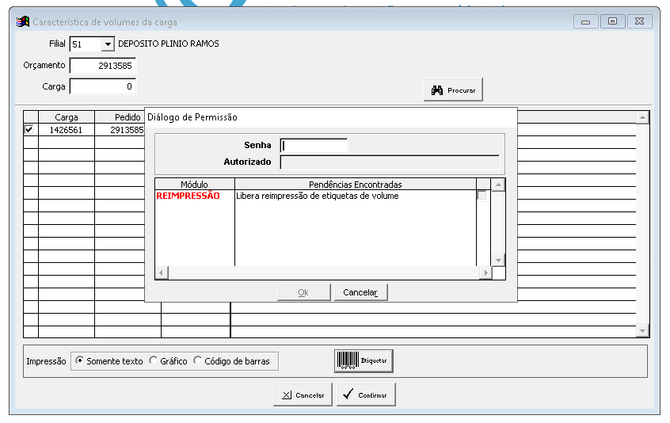The image size is (670, 423).
Task: Click the Módulo column header
Action: [194, 185]
